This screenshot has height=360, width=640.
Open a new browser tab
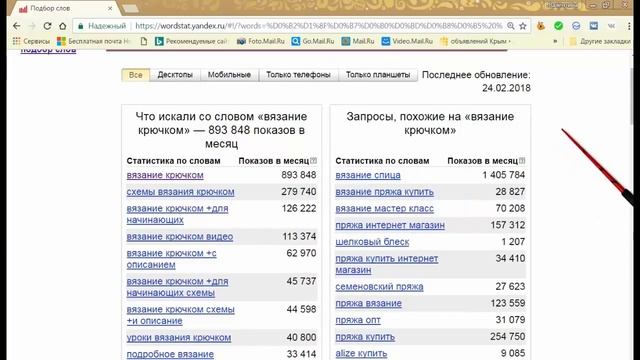pos(131,9)
